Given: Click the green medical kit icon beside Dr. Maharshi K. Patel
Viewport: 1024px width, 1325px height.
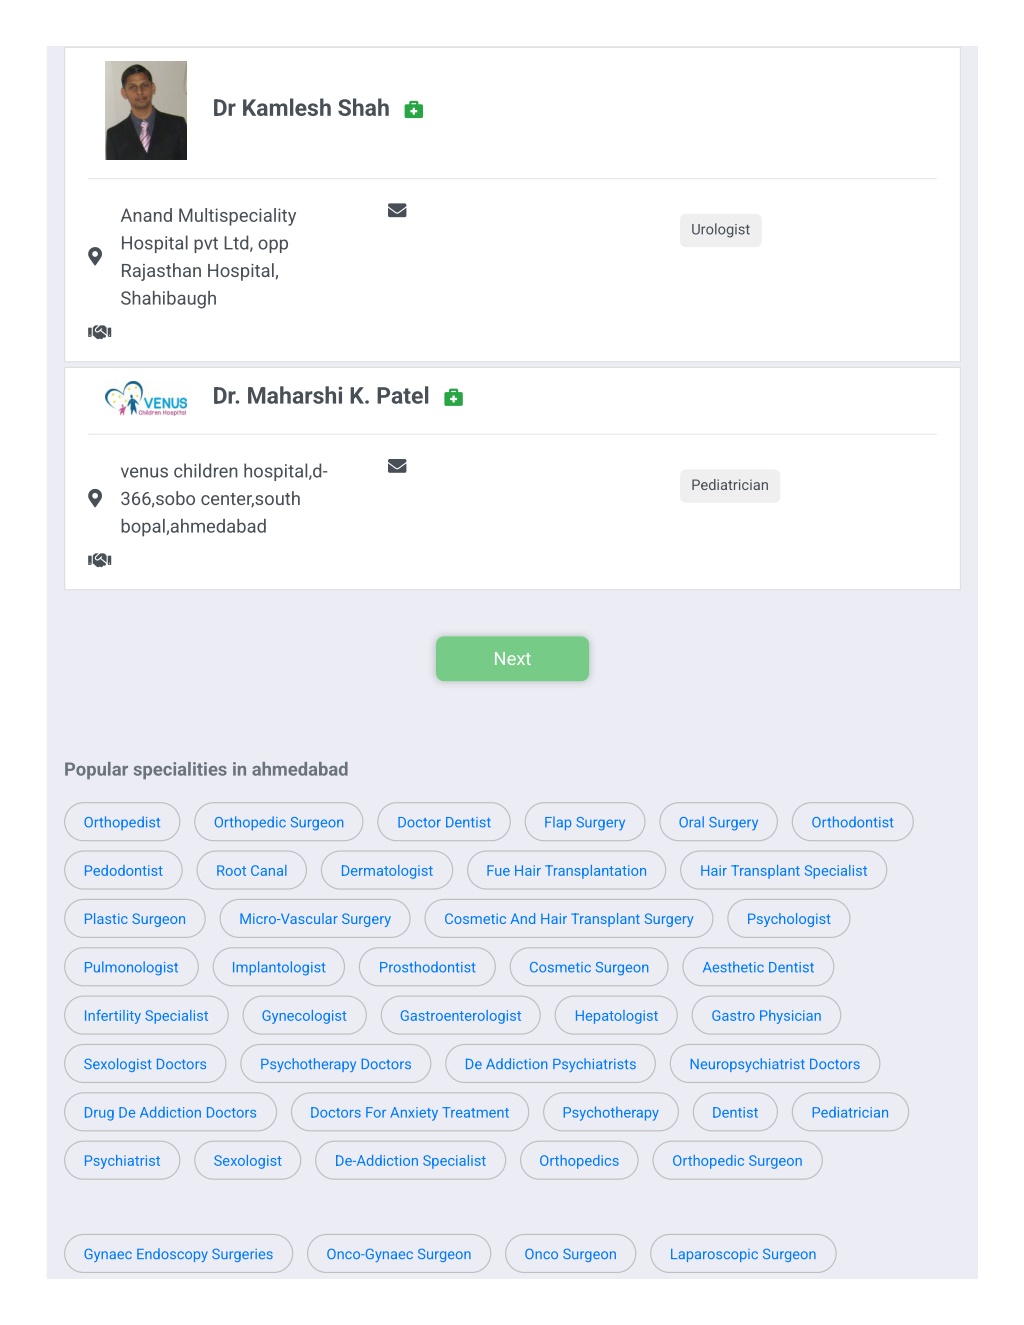Looking at the screenshot, I should click(x=453, y=397).
